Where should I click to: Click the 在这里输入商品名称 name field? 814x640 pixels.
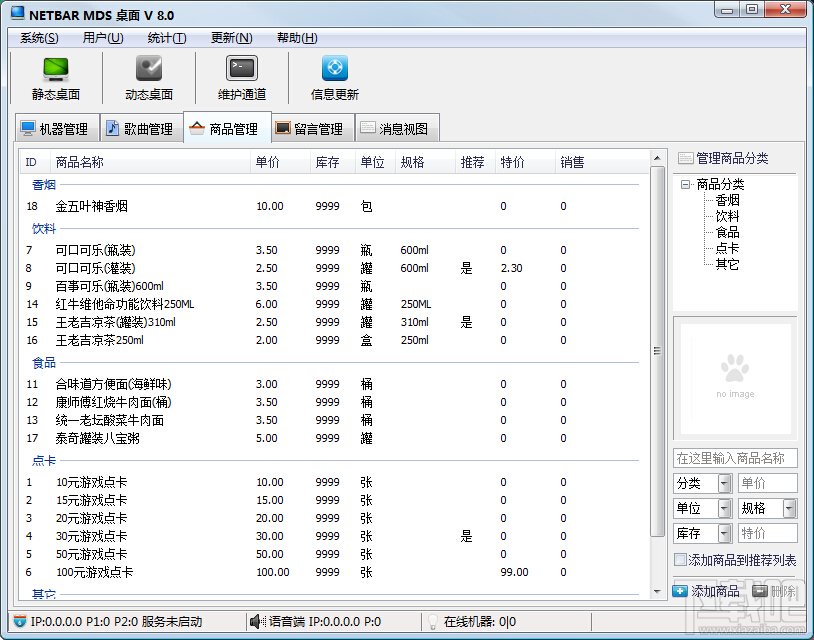point(735,458)
